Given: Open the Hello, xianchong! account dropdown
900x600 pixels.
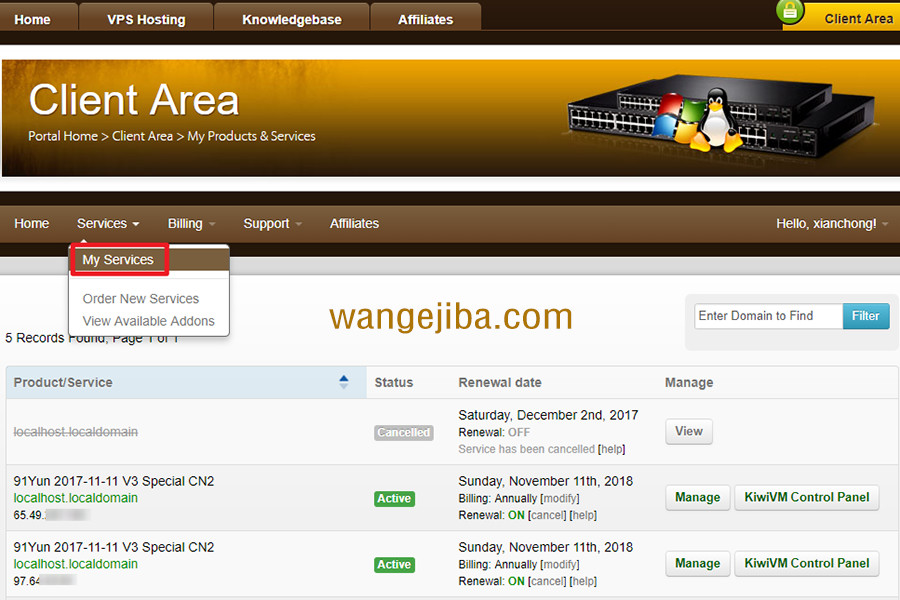Looking at the screenshot, I should coord(832,223).
